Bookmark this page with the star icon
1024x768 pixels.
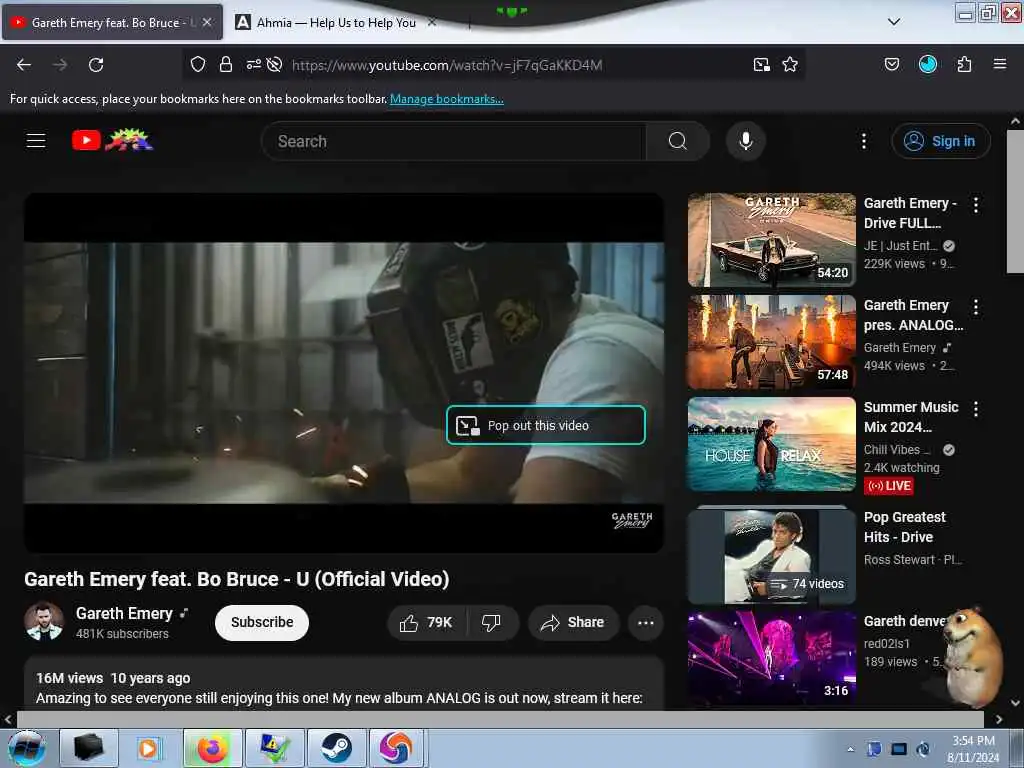coord(790,64)
